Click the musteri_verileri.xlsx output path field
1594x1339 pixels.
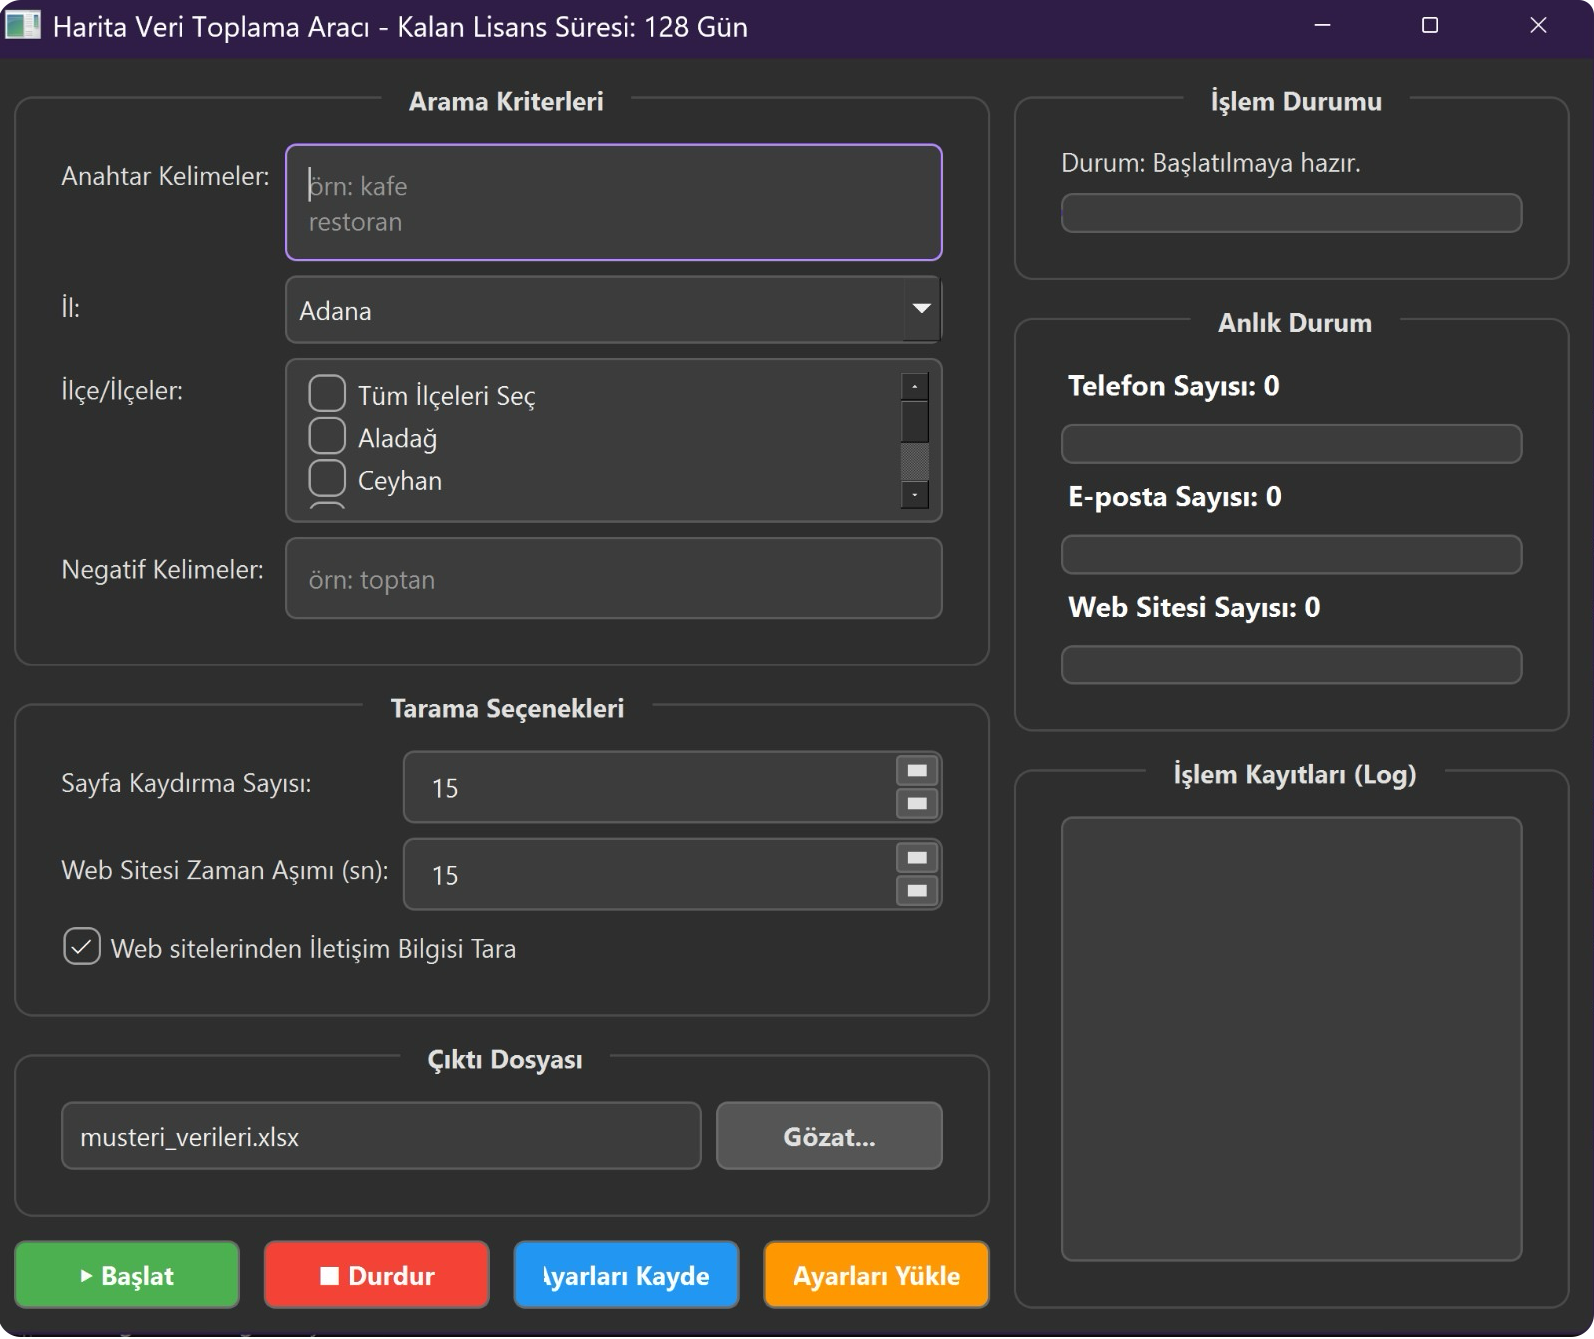(380, 1136)
